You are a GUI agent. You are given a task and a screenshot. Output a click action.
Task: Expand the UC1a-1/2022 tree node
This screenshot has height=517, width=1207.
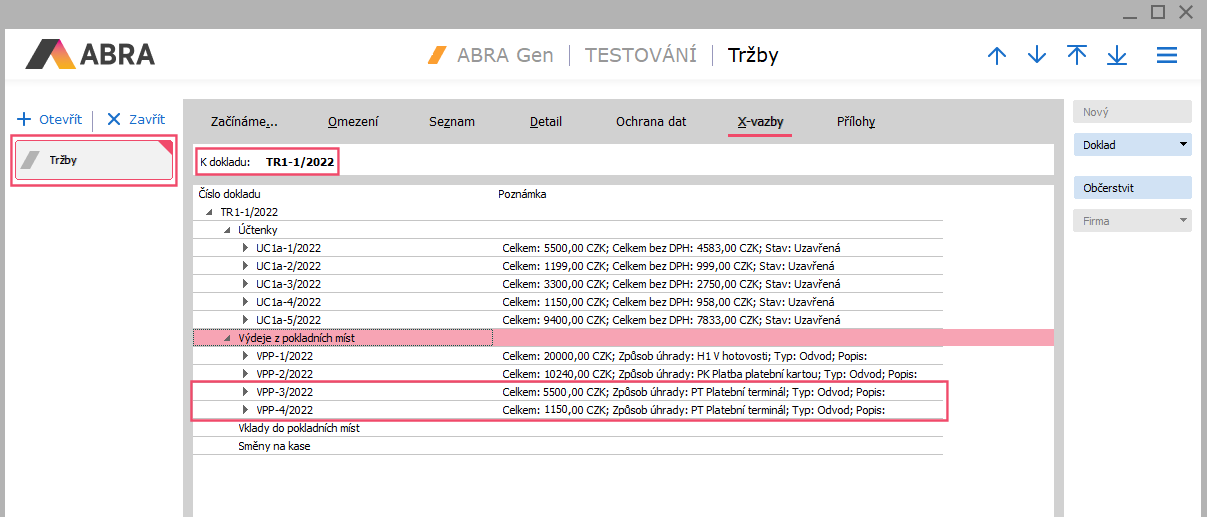(246, 247)
